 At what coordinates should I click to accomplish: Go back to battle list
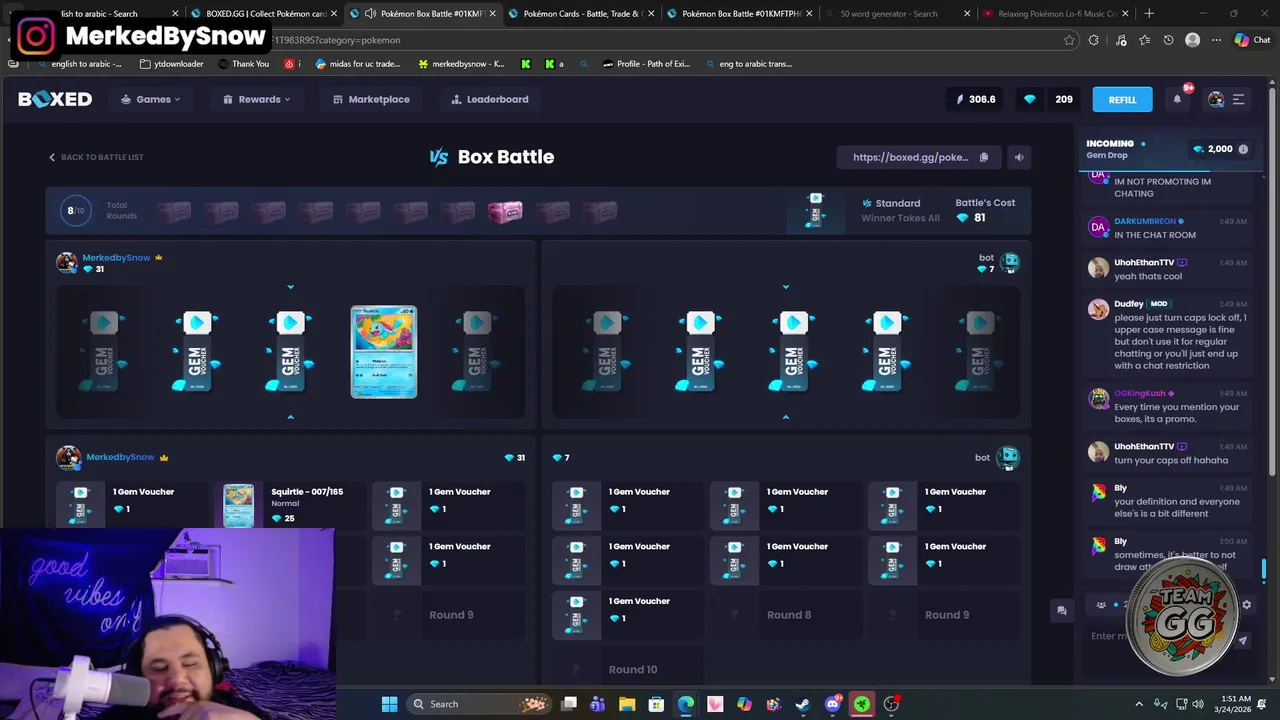tap(96, 157)
